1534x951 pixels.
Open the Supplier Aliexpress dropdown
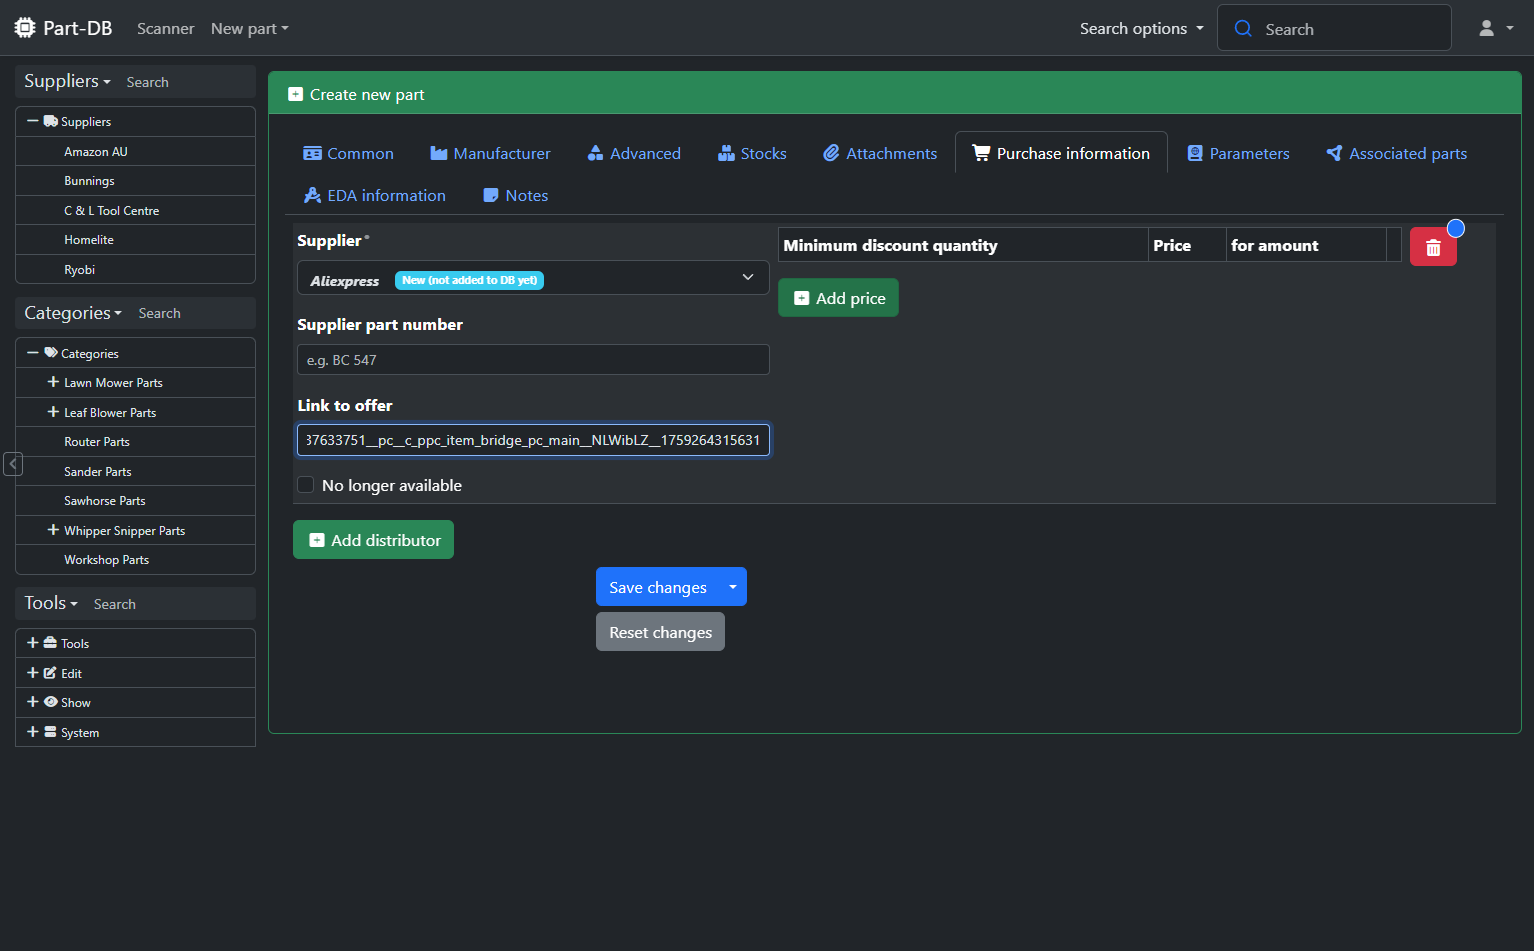click(x=533, y=278)
